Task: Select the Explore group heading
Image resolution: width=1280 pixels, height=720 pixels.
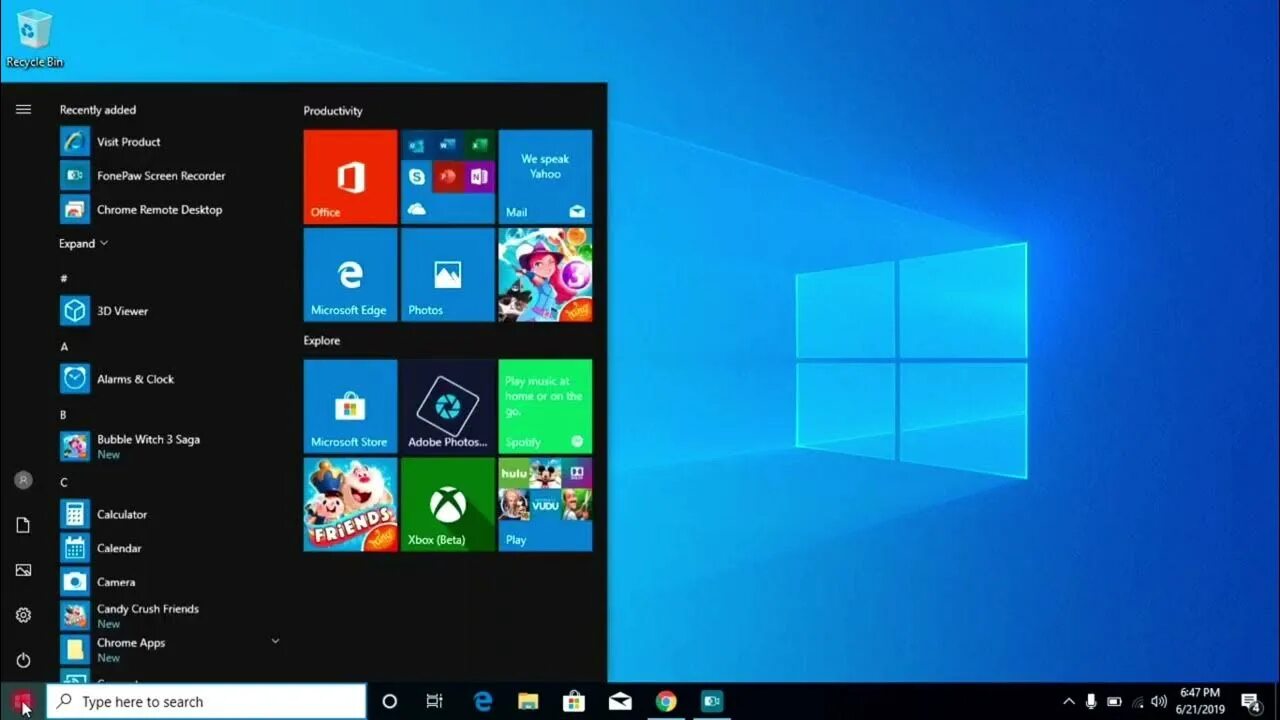Action: point(322,341)
